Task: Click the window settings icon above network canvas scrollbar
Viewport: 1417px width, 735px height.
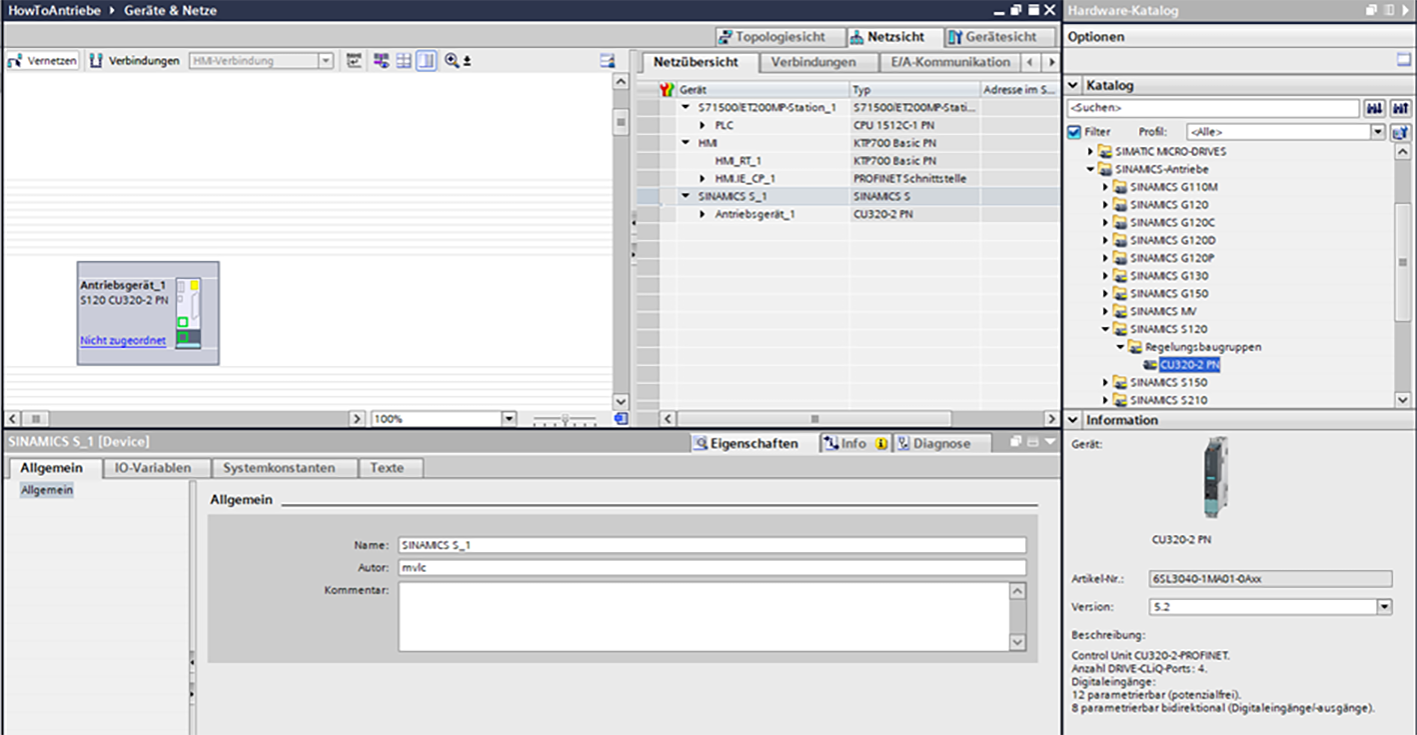Action: coord(607,61)
